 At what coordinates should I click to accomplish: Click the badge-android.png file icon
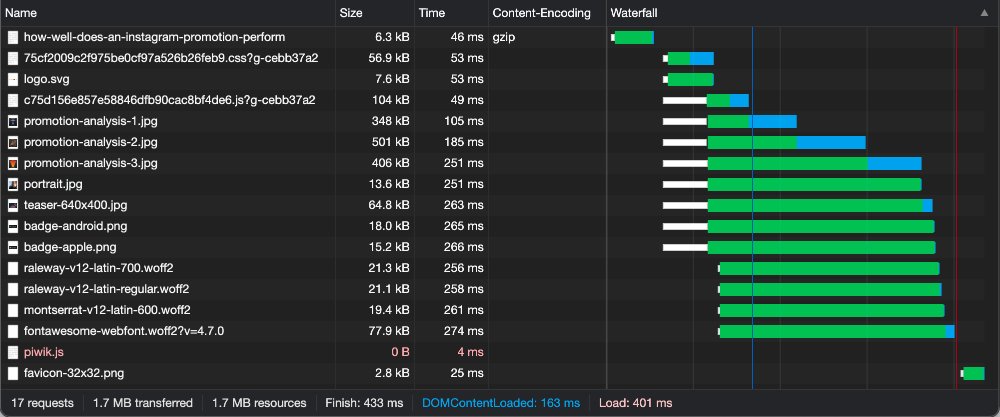[13, 226]
